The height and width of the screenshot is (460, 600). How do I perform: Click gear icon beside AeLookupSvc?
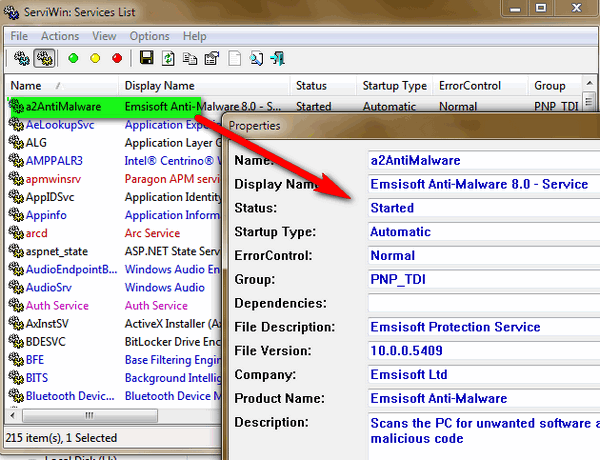coord(16,124)
